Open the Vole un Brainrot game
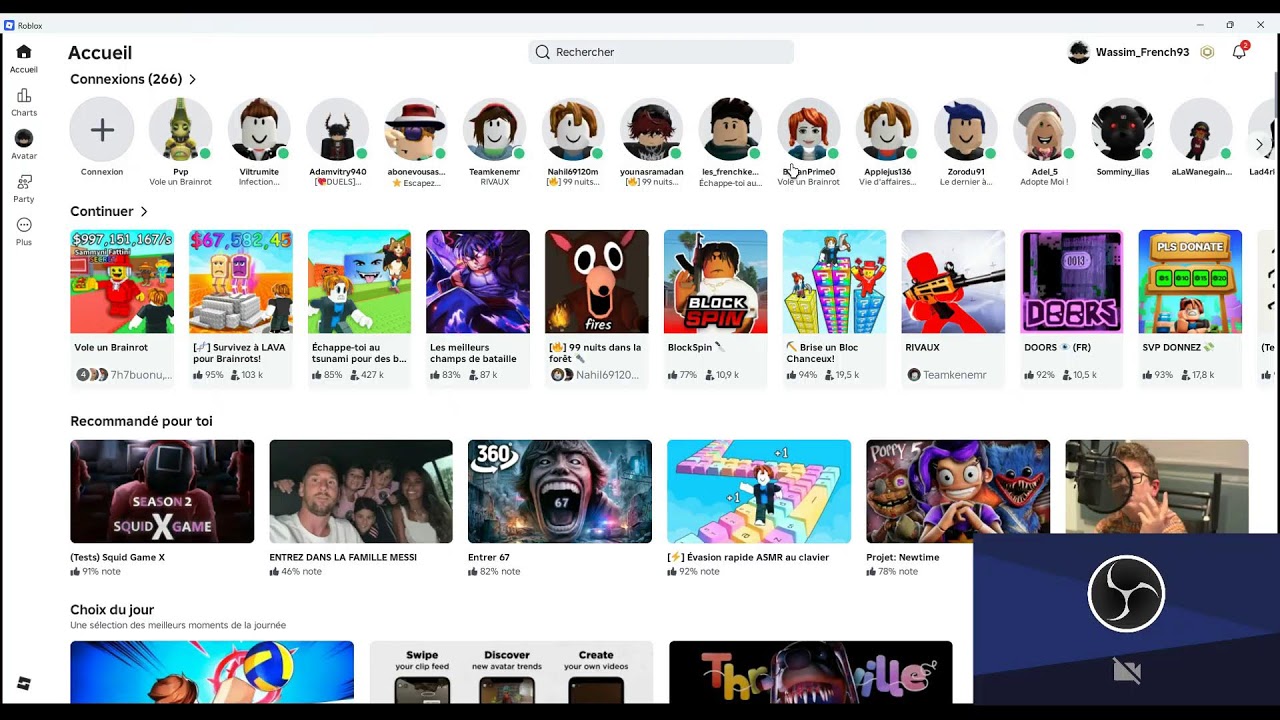Screen dimensions: 1280x720 point(122,307)
